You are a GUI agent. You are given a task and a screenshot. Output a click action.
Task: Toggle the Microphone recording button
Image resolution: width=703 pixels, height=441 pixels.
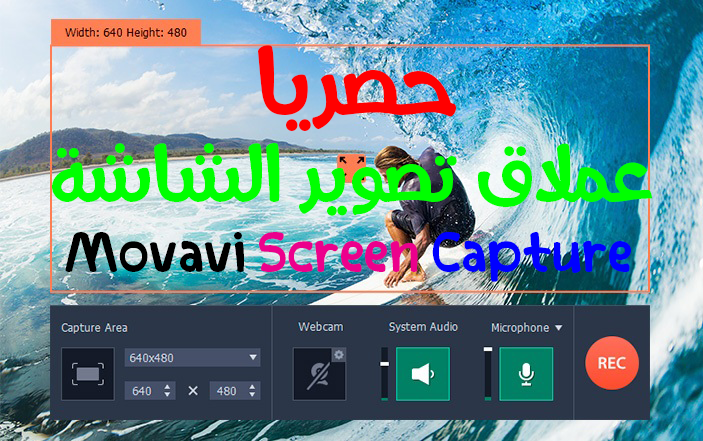coord(526,374)
